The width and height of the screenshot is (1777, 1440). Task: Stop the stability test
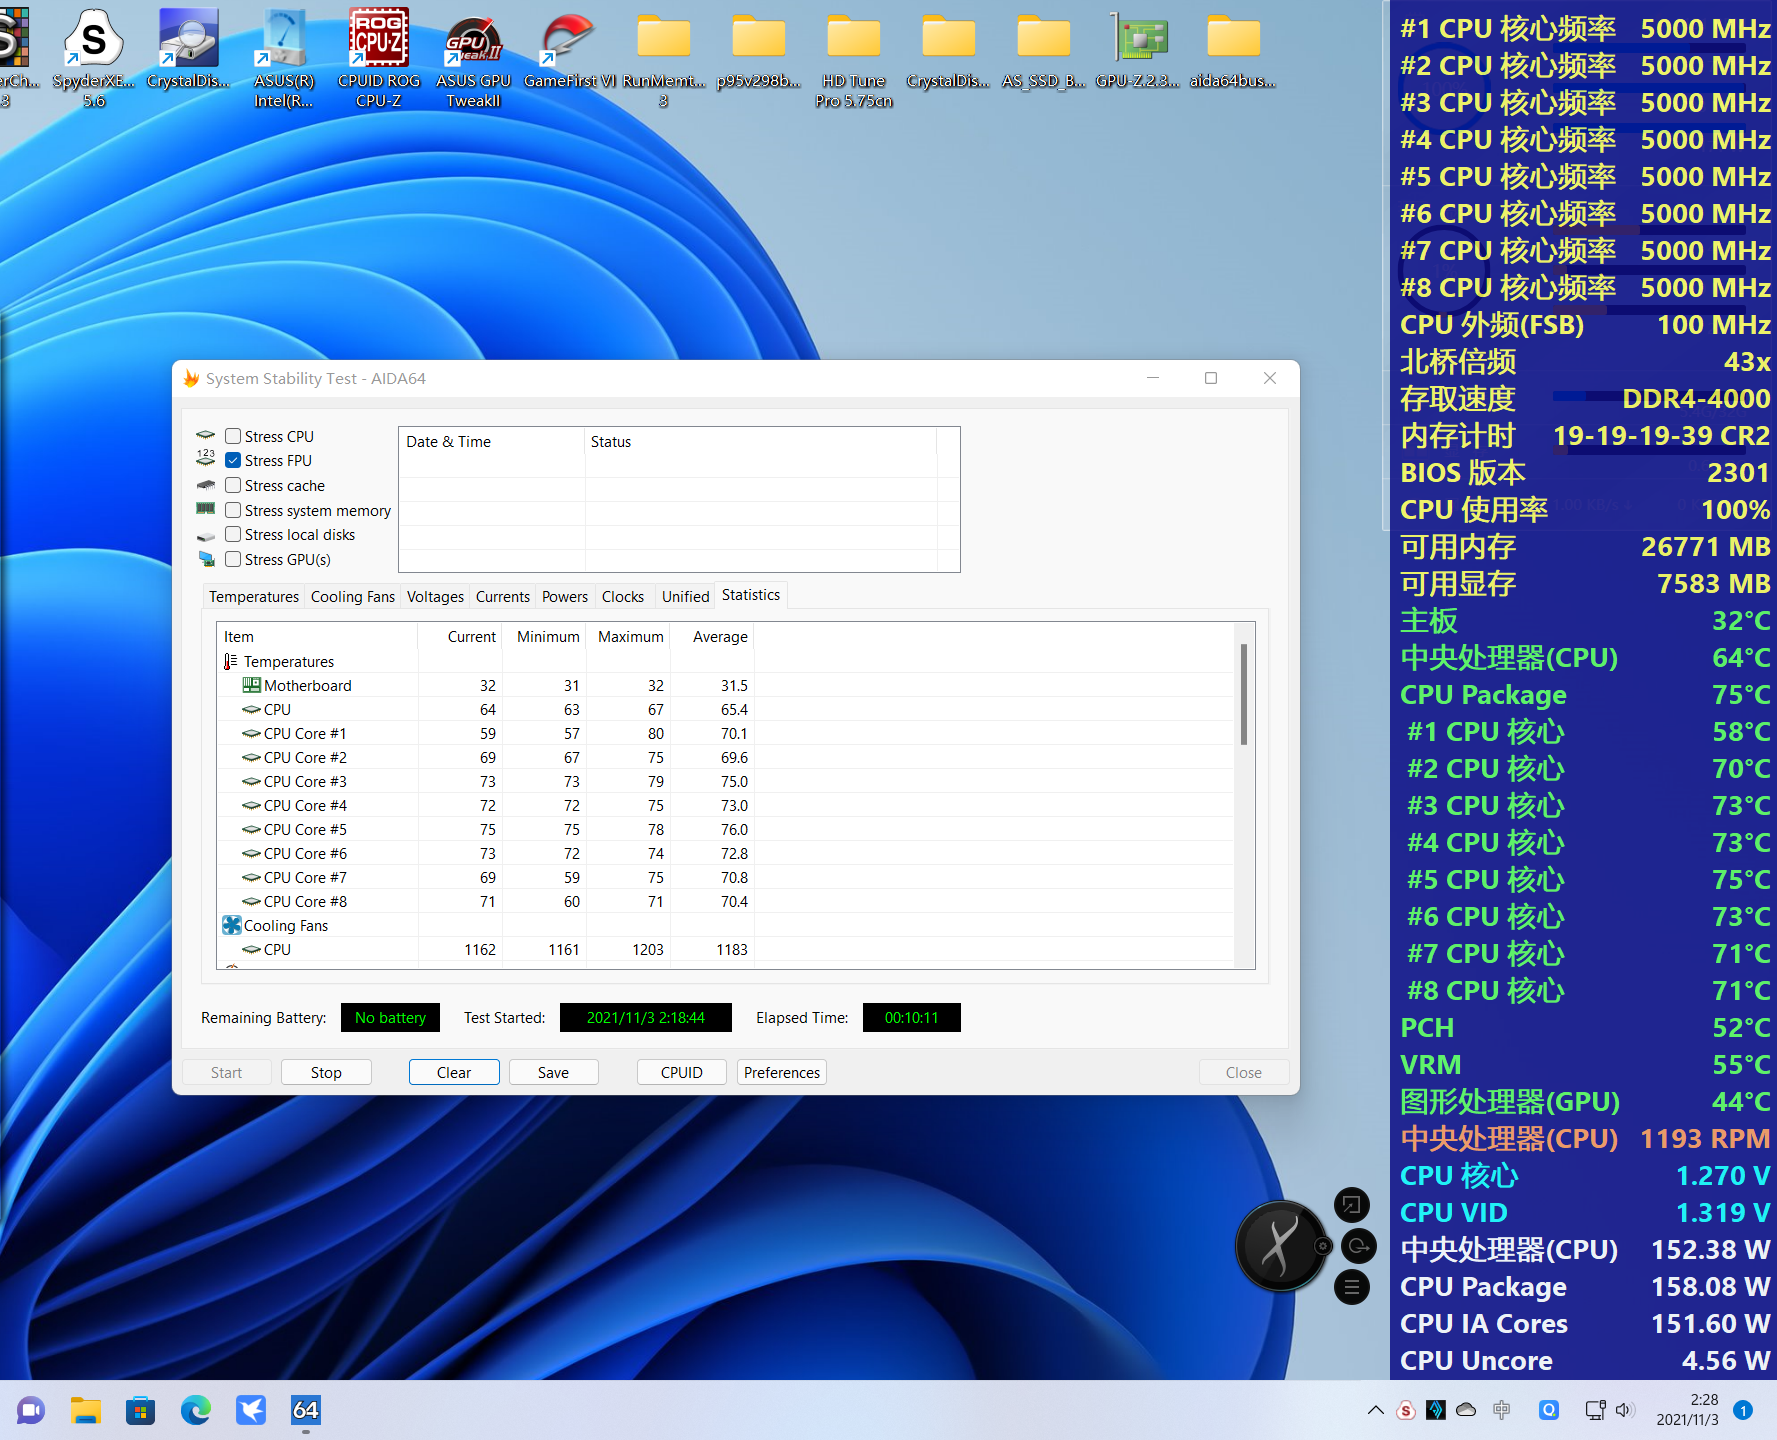(326, 1072)
